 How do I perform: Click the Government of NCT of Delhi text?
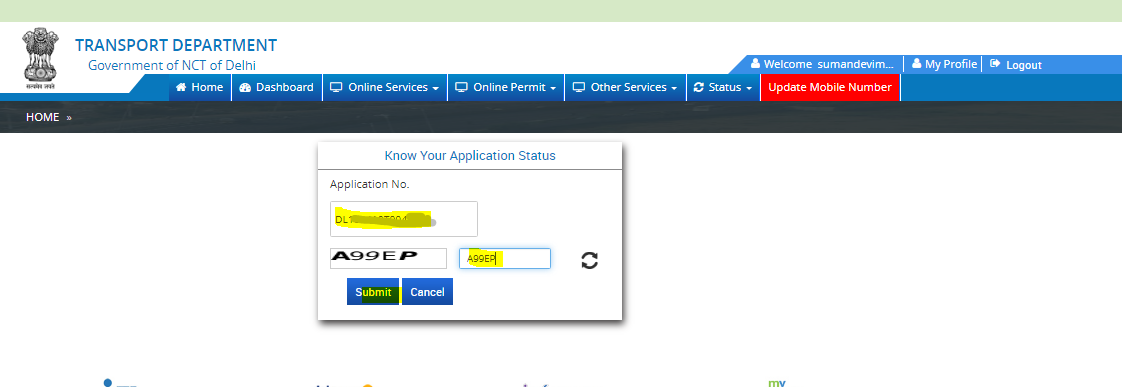tap(172, 65)
